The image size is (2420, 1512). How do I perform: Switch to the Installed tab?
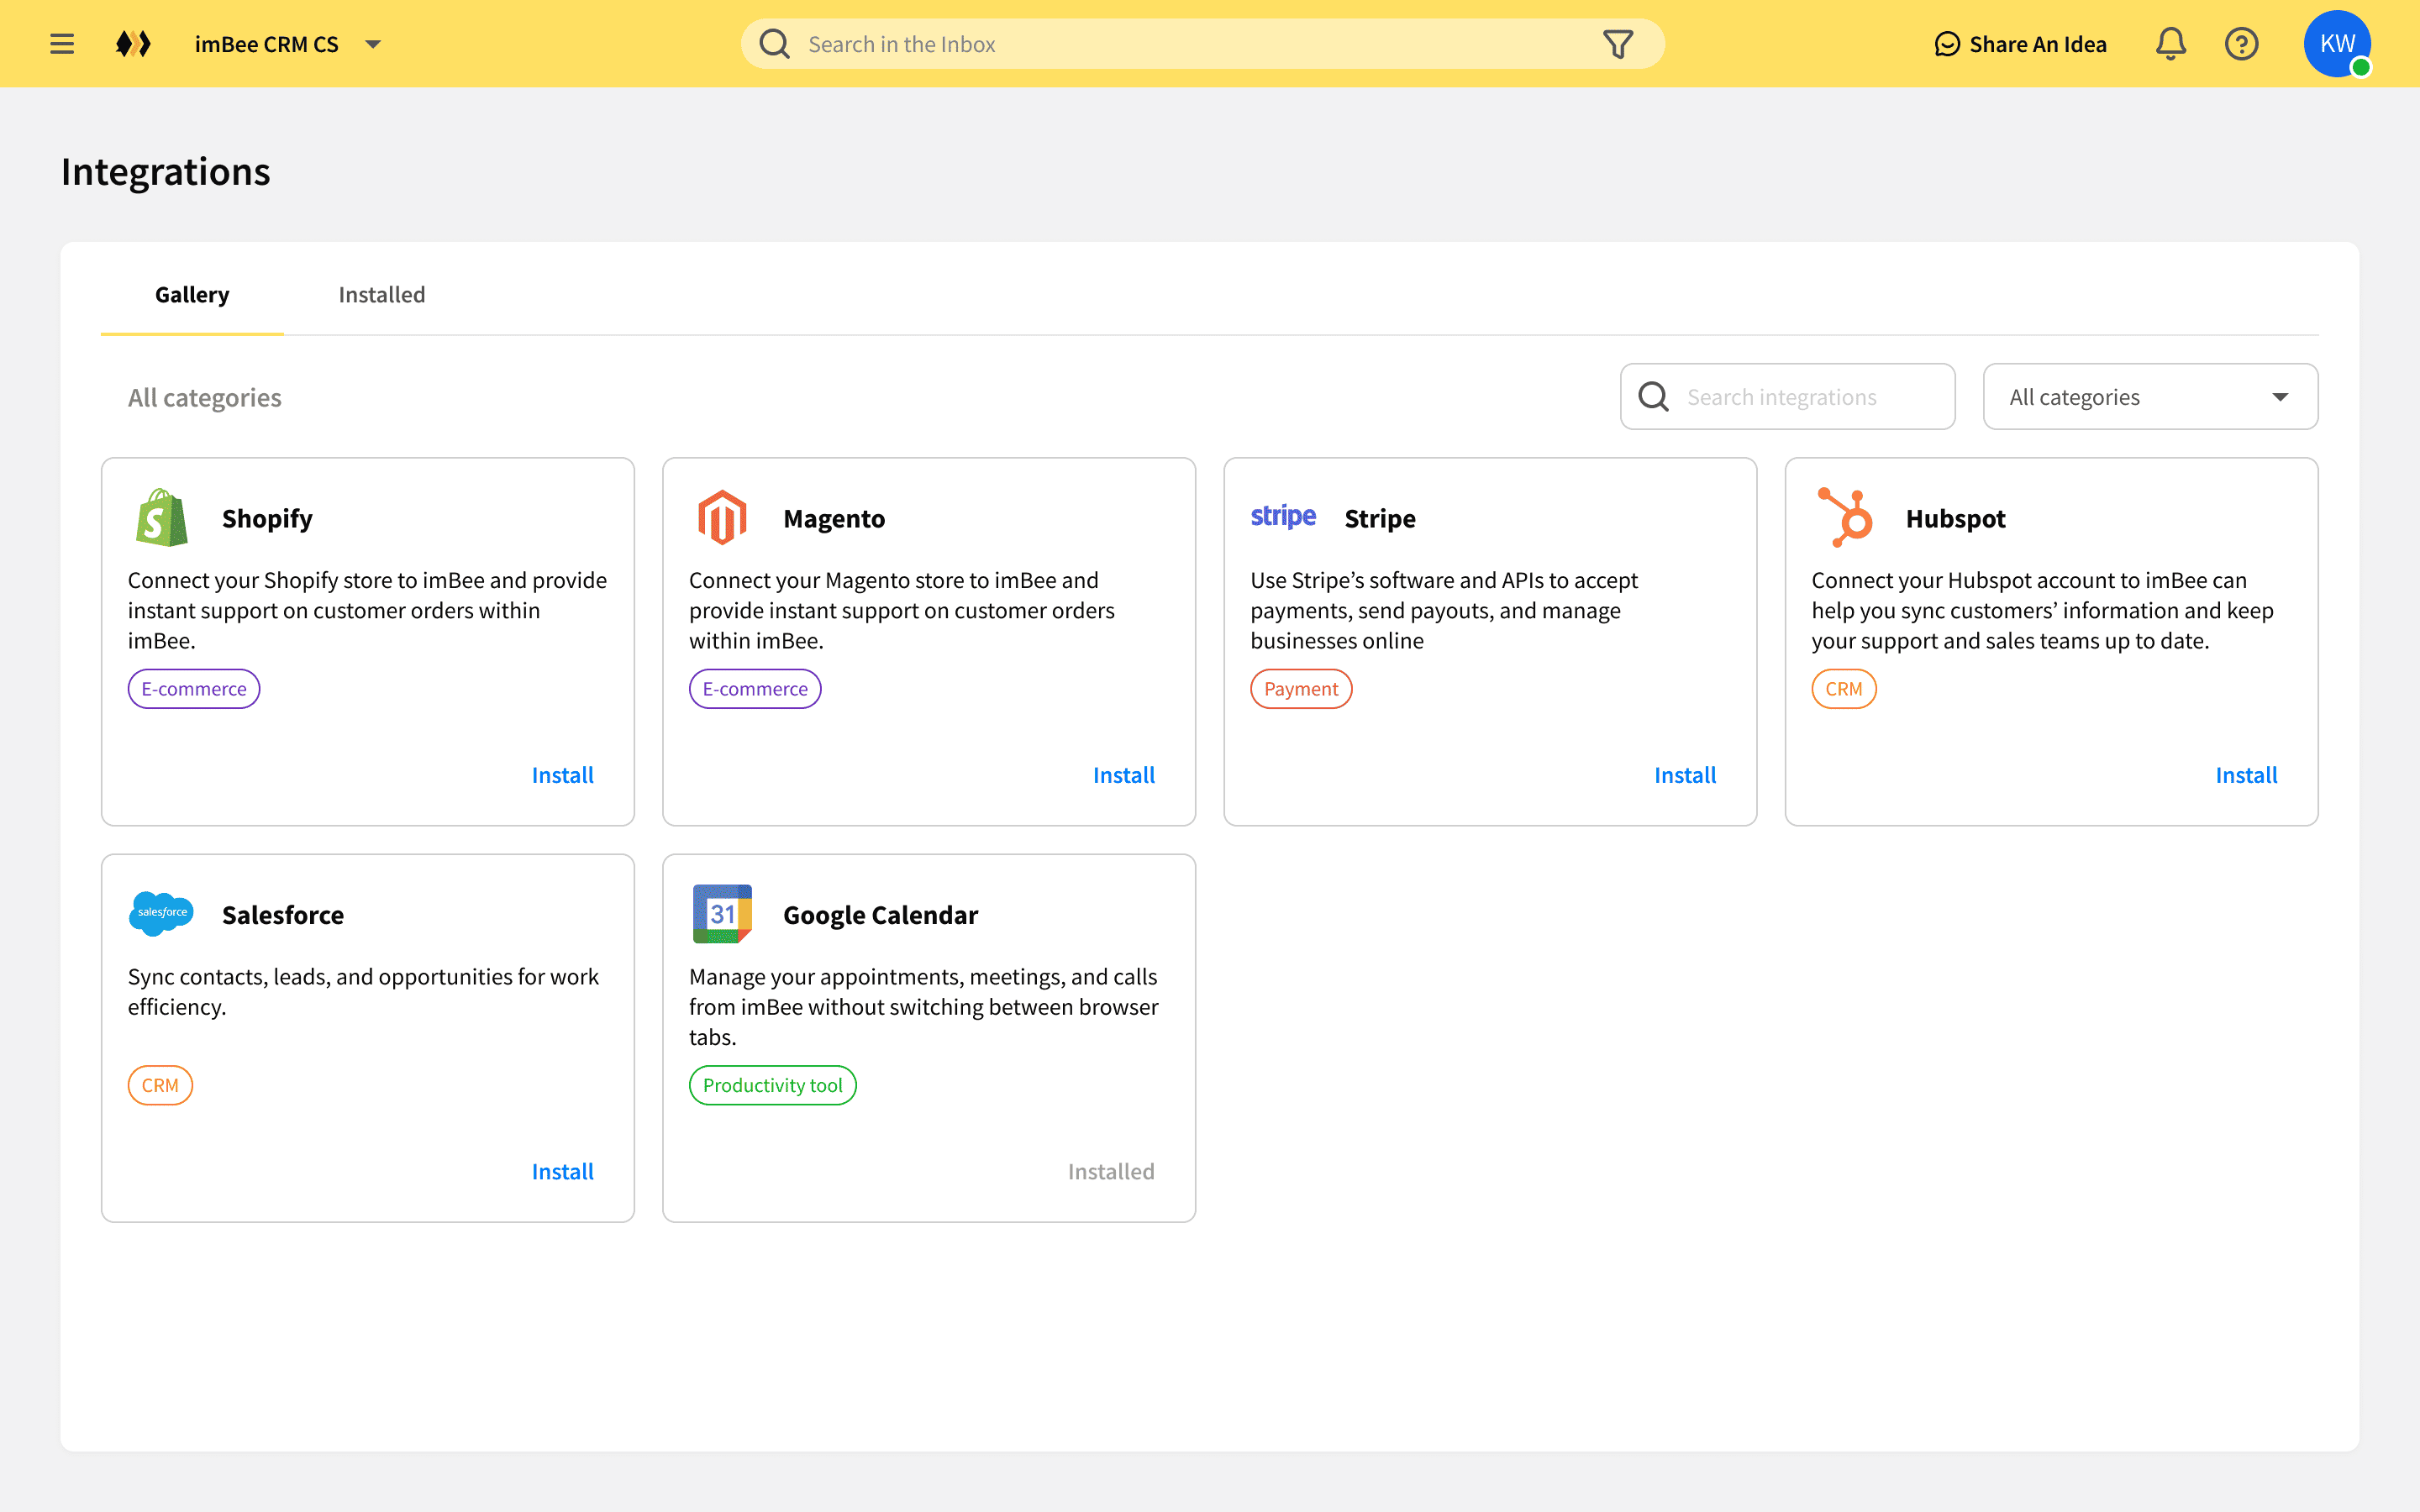click(381, 295)
